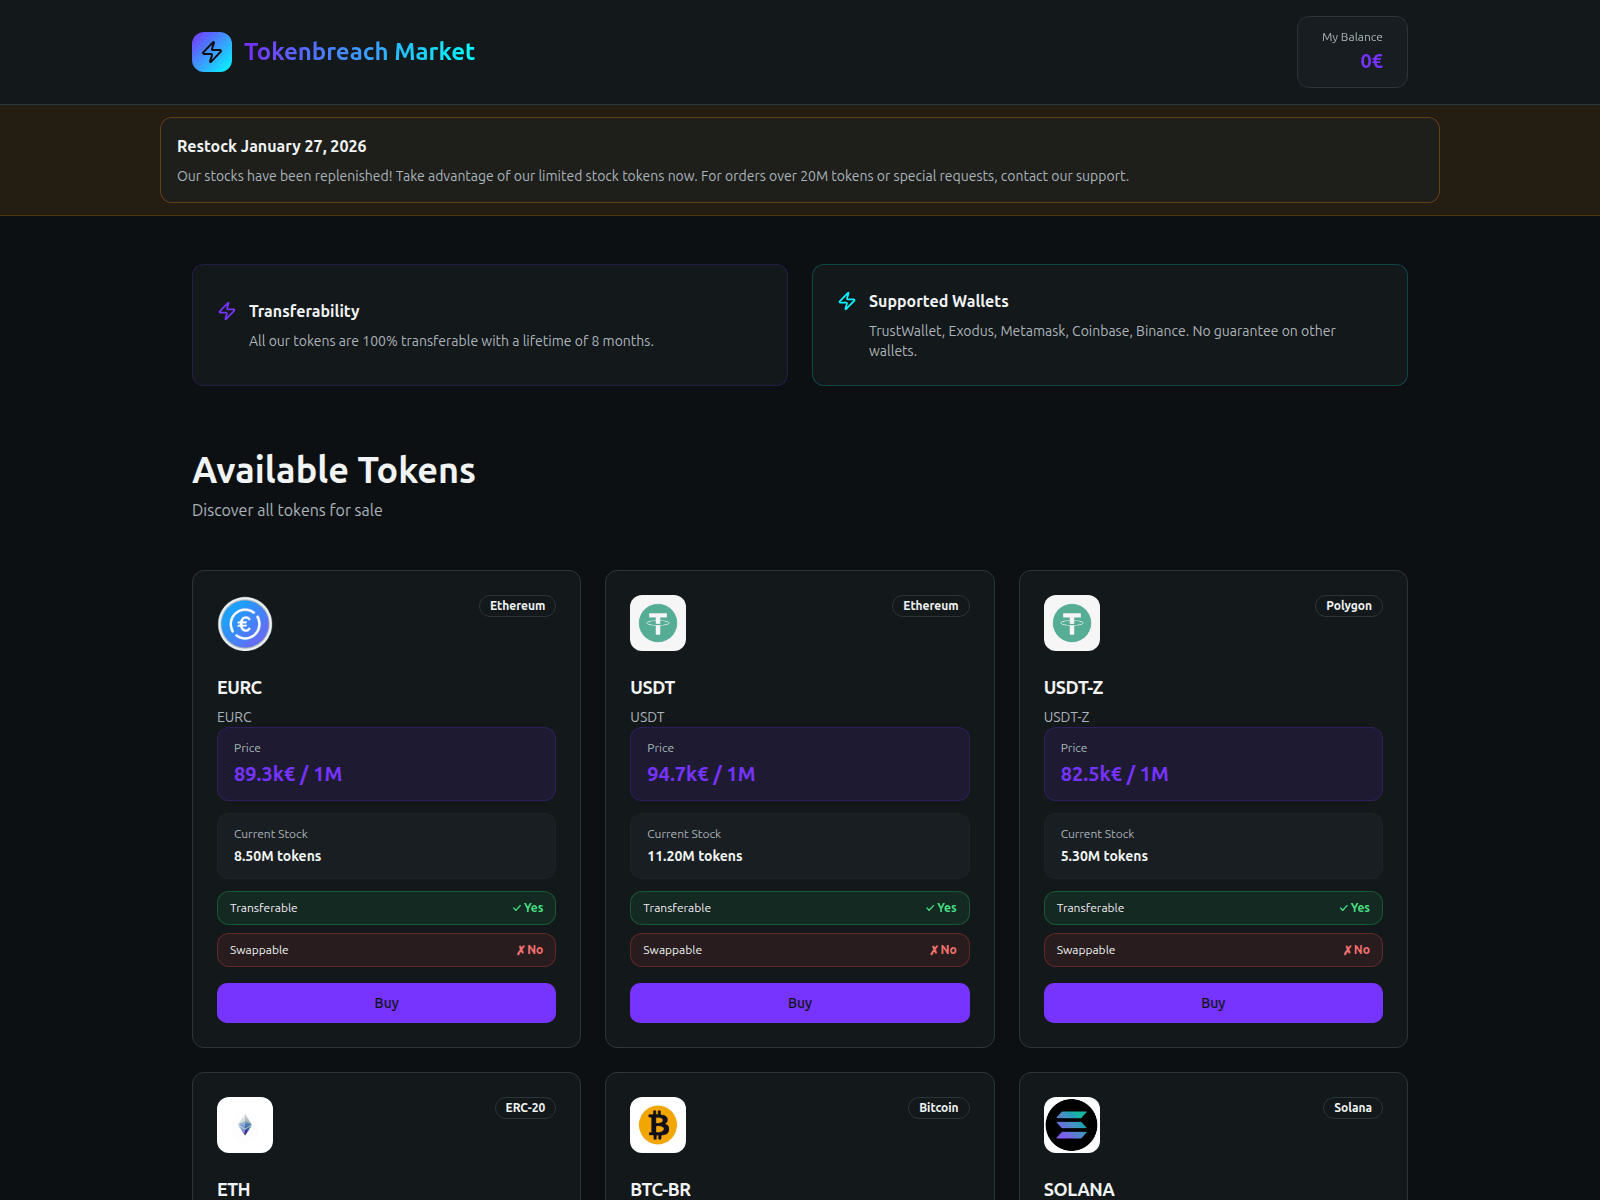The width and height of the screenshot is (1600, 1200).
Task: Click the USDT-Z Polygon tether icon
Action: tap(1072, 623)
